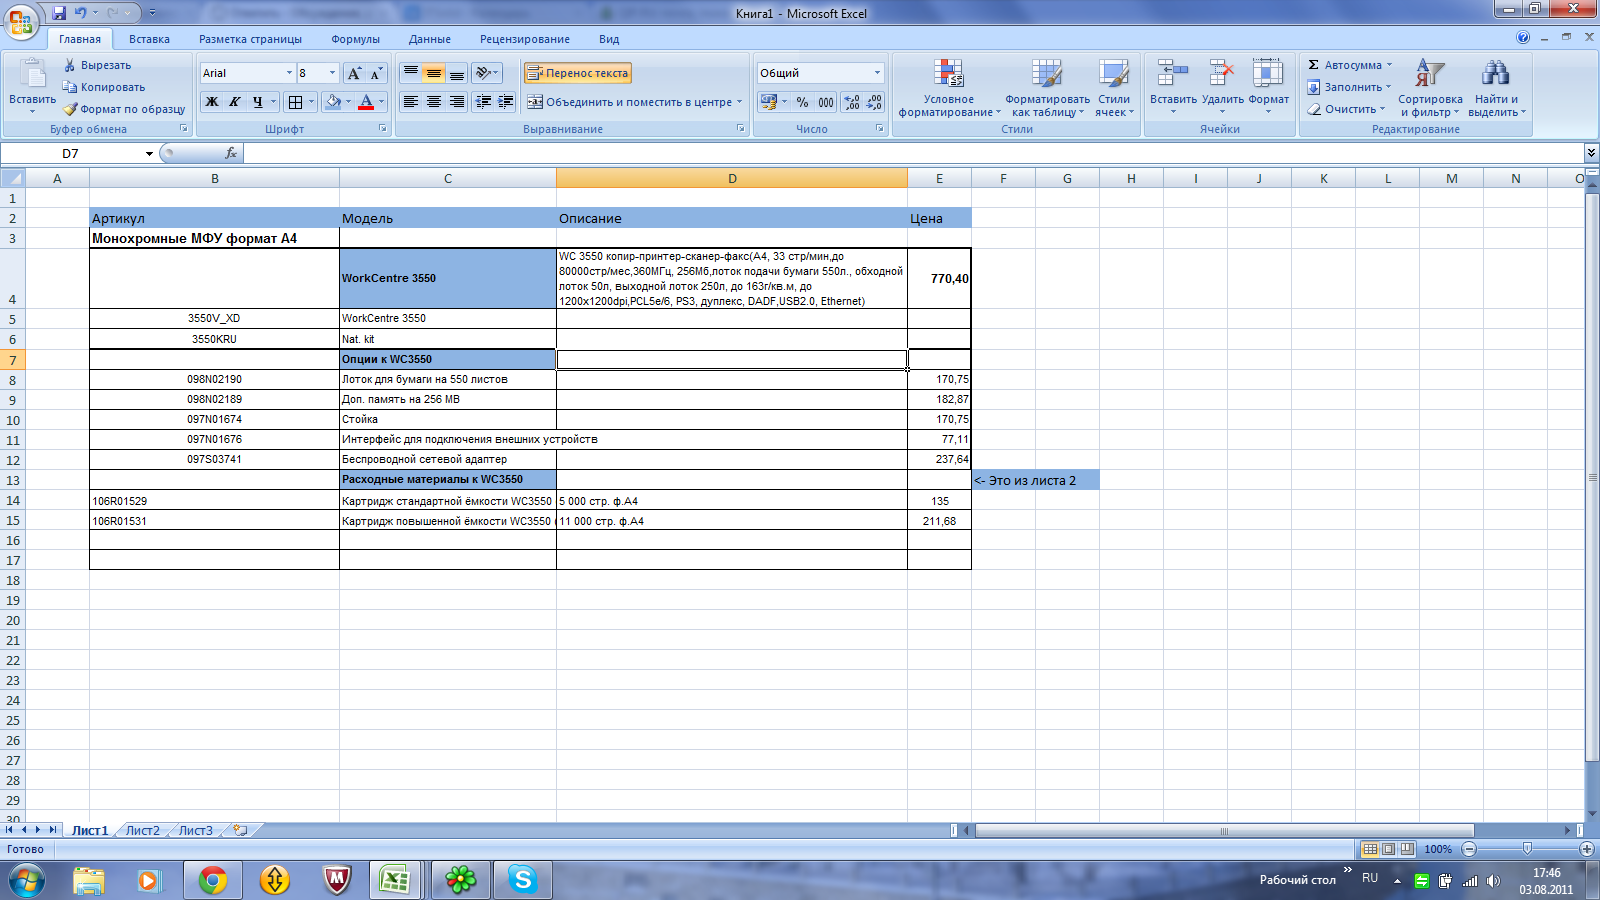Align cell text to the left

(410, 102)
